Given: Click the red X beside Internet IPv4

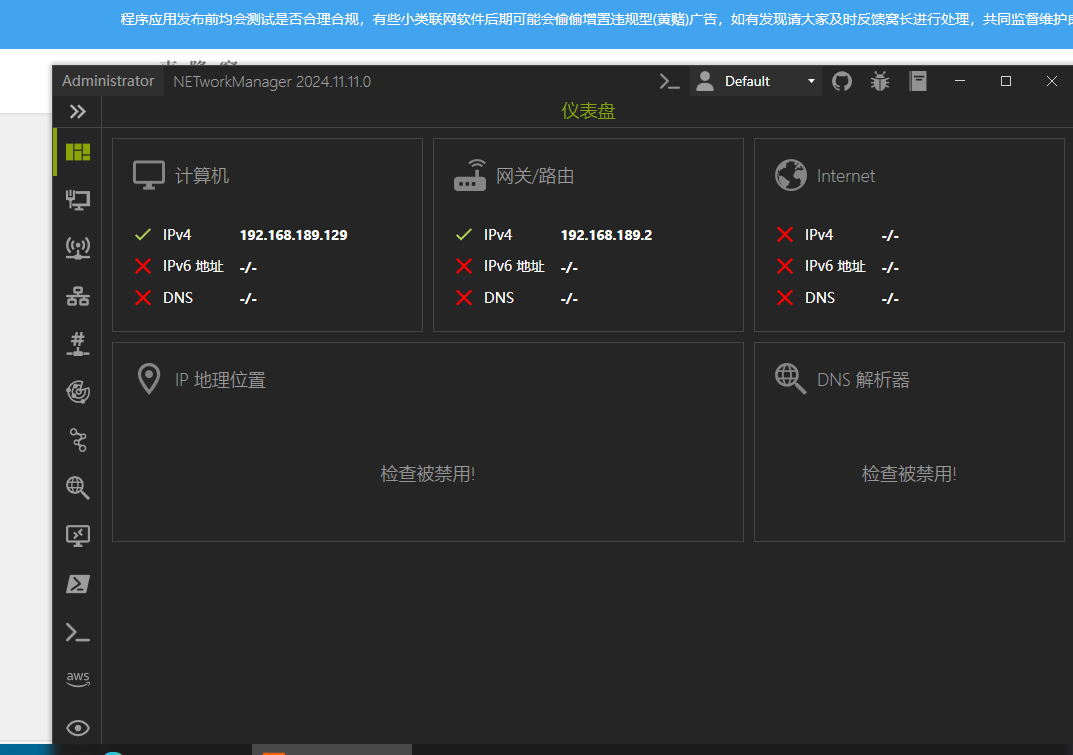Looking at the screenshot, I should (x=785, y=235).
